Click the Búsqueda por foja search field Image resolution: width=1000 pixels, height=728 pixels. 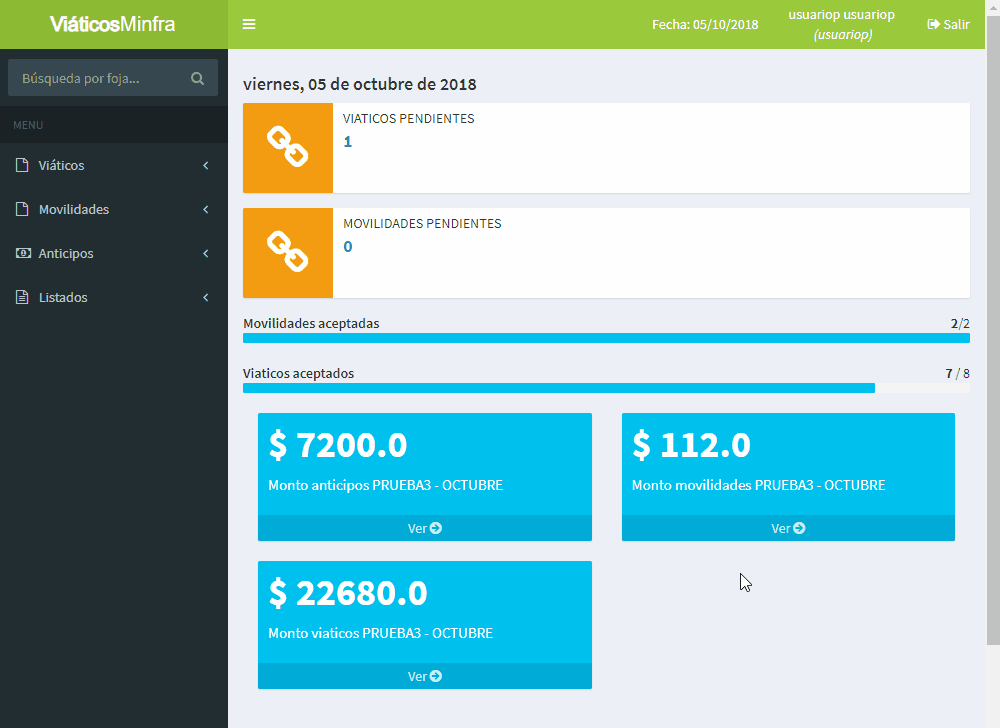[x=95, y=78]
